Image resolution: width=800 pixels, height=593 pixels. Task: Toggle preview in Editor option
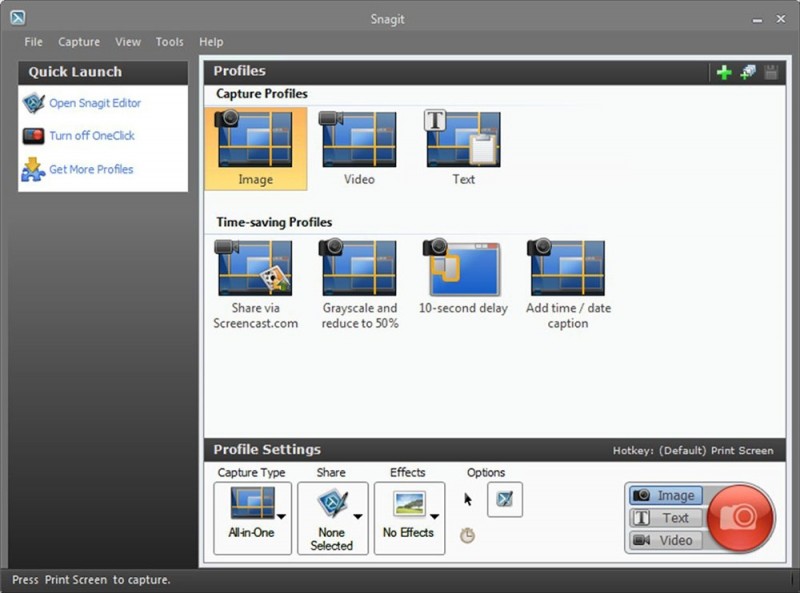point(505,499)
